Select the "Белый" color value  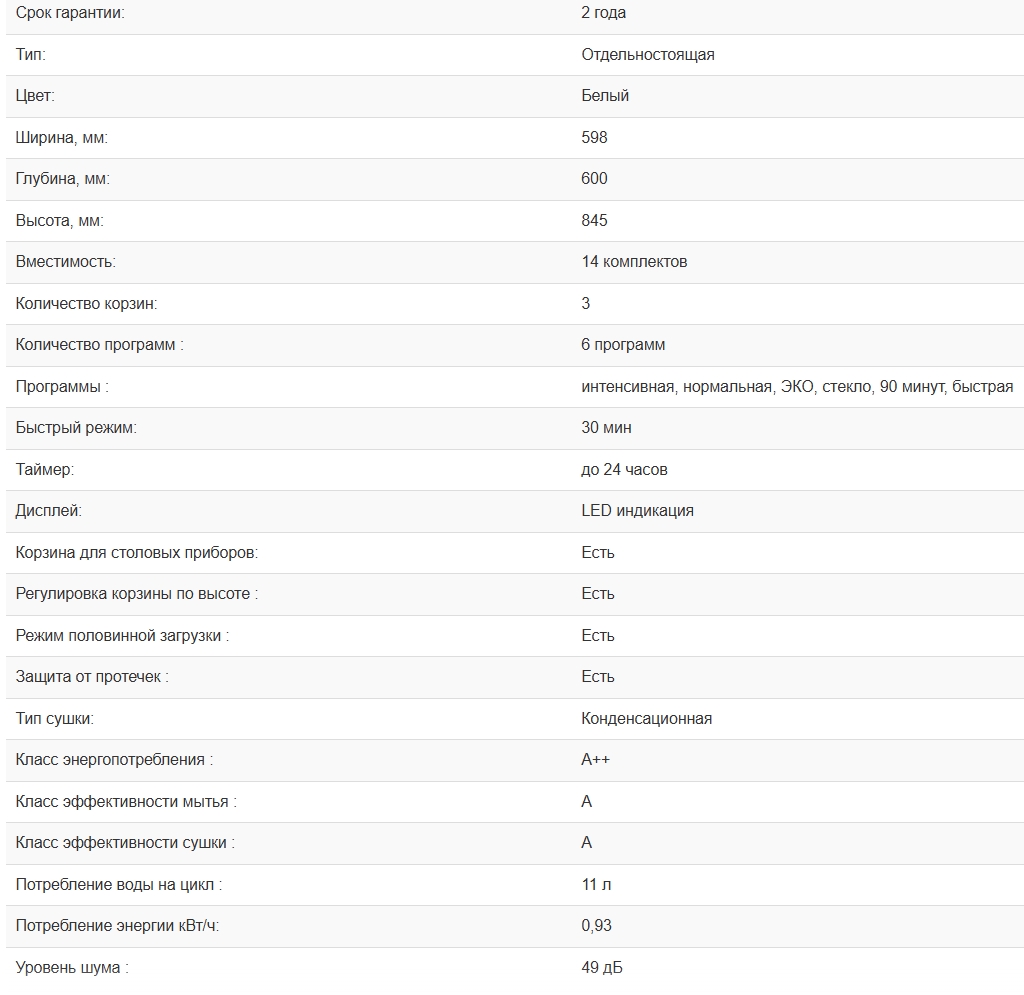click(x=605, y=96)
